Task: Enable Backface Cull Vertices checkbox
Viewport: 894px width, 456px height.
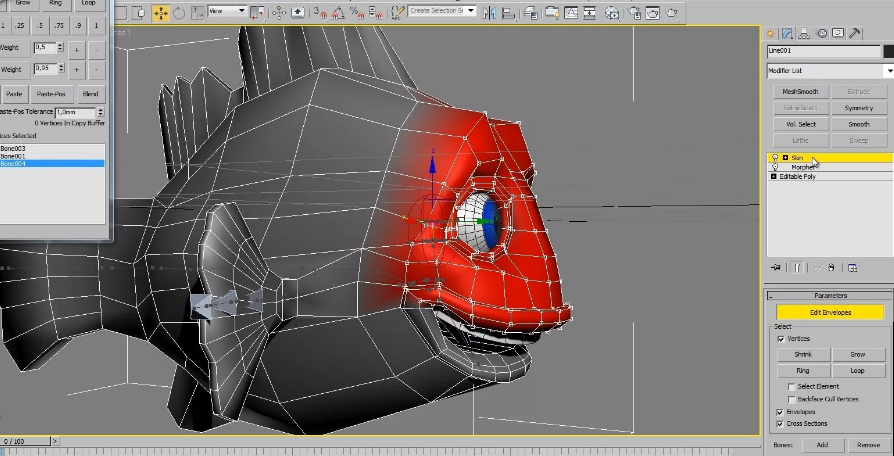Action: click(791, 399)
